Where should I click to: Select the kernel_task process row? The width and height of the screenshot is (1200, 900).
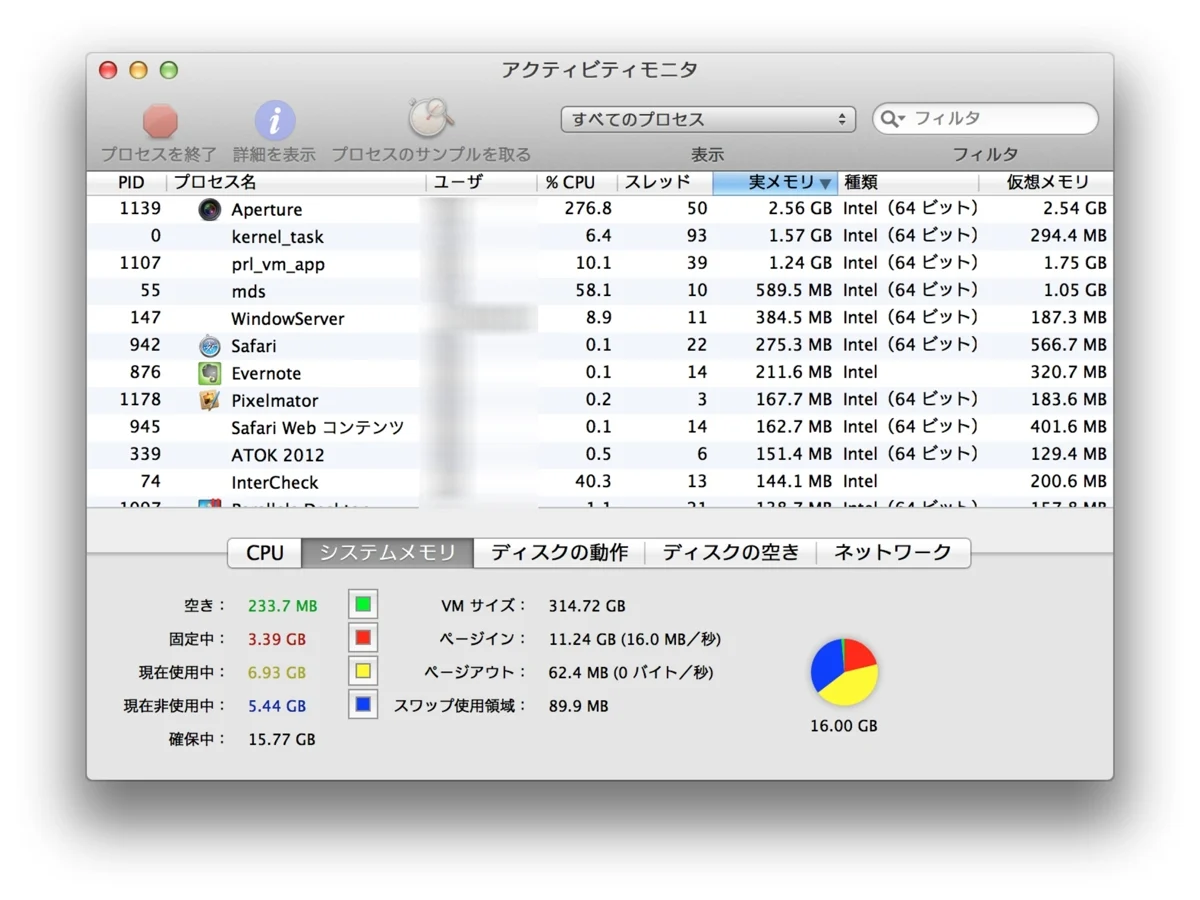(600, 236)
